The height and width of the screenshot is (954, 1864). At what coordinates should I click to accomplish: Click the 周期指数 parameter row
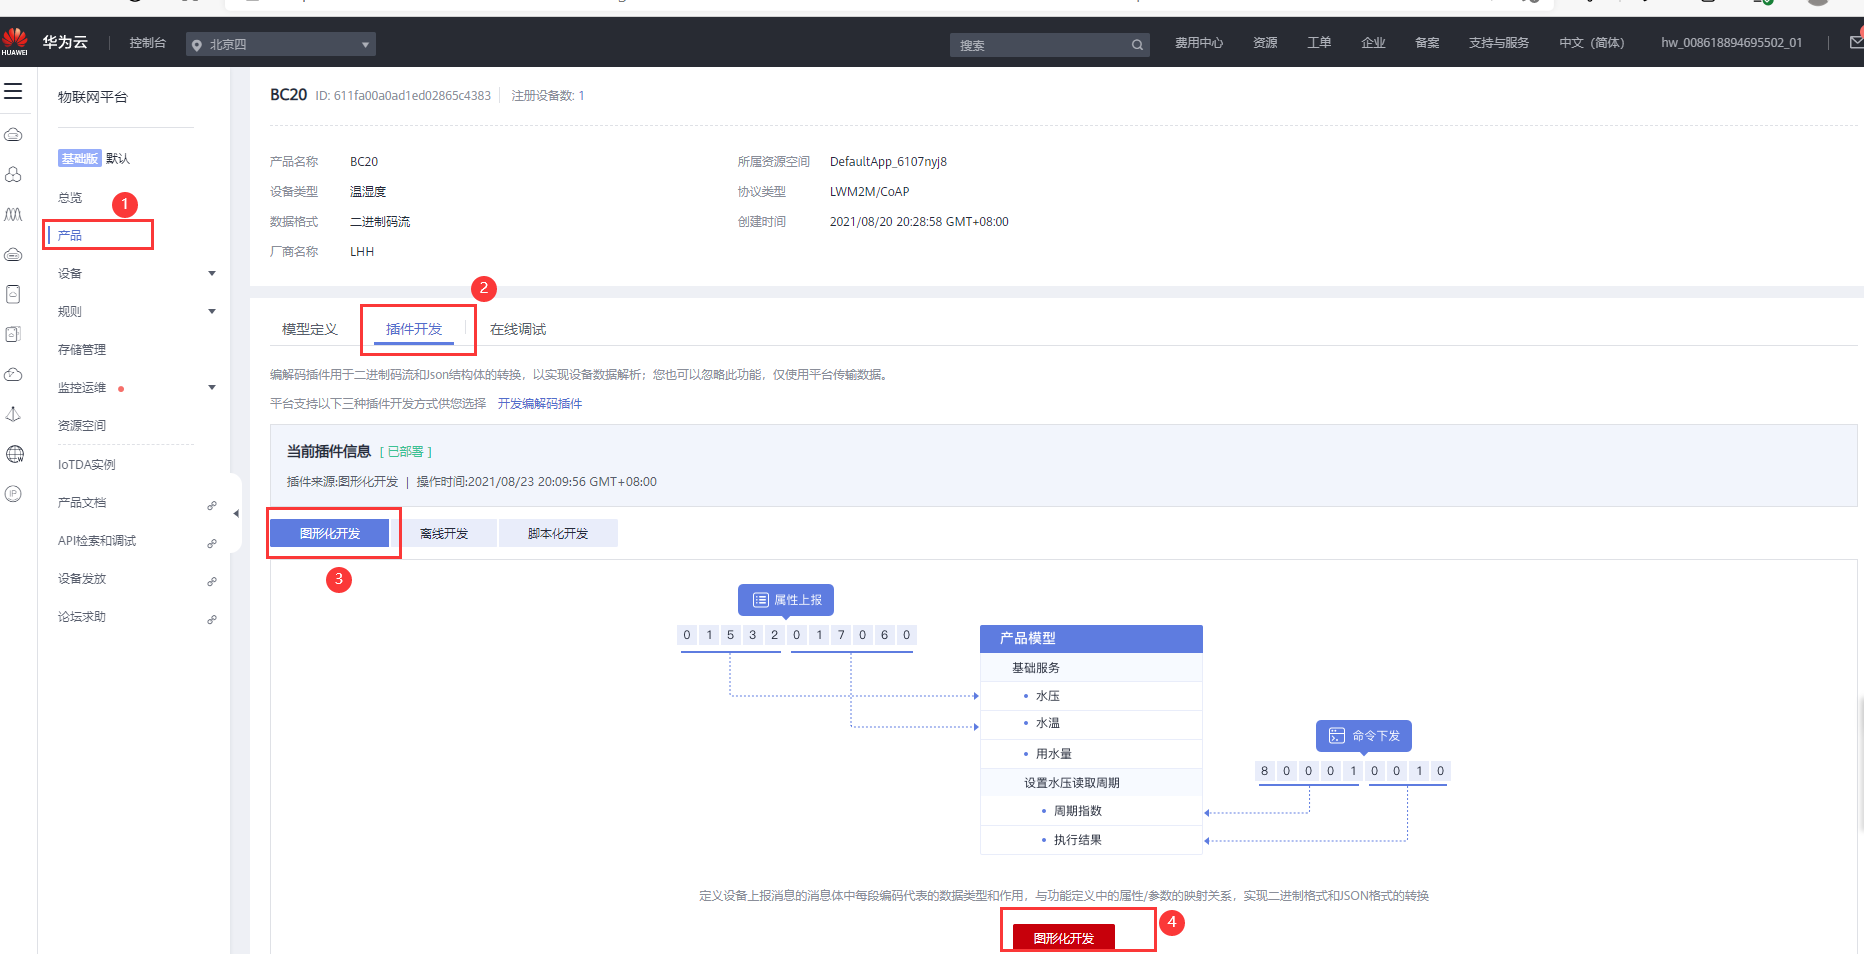pos(1091,811)
